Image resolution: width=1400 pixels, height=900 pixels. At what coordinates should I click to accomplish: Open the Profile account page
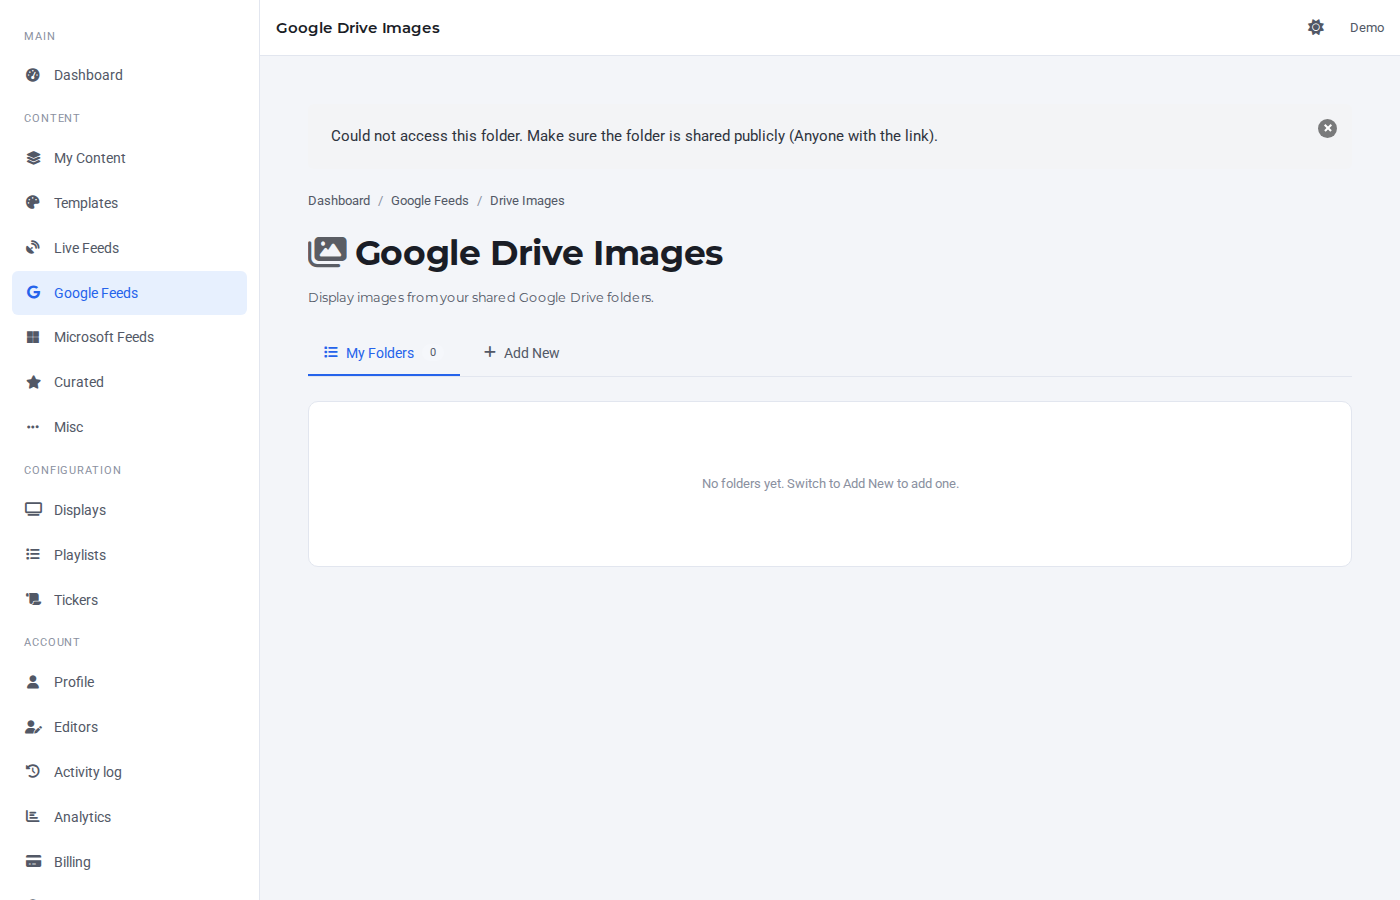click(x=129, y=682)
